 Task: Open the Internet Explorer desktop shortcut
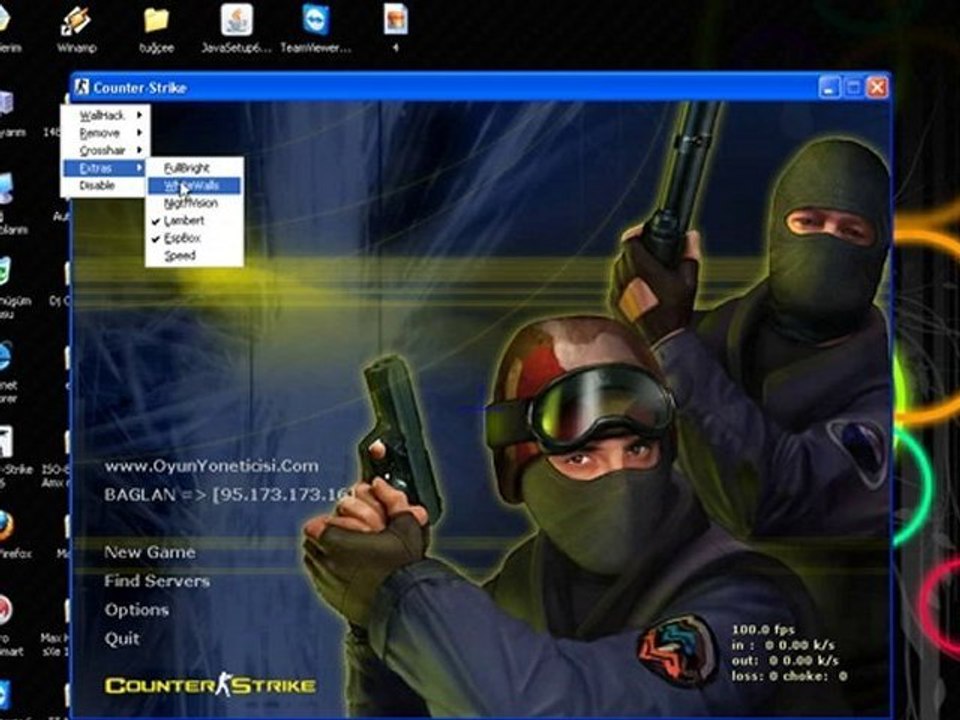6,370
